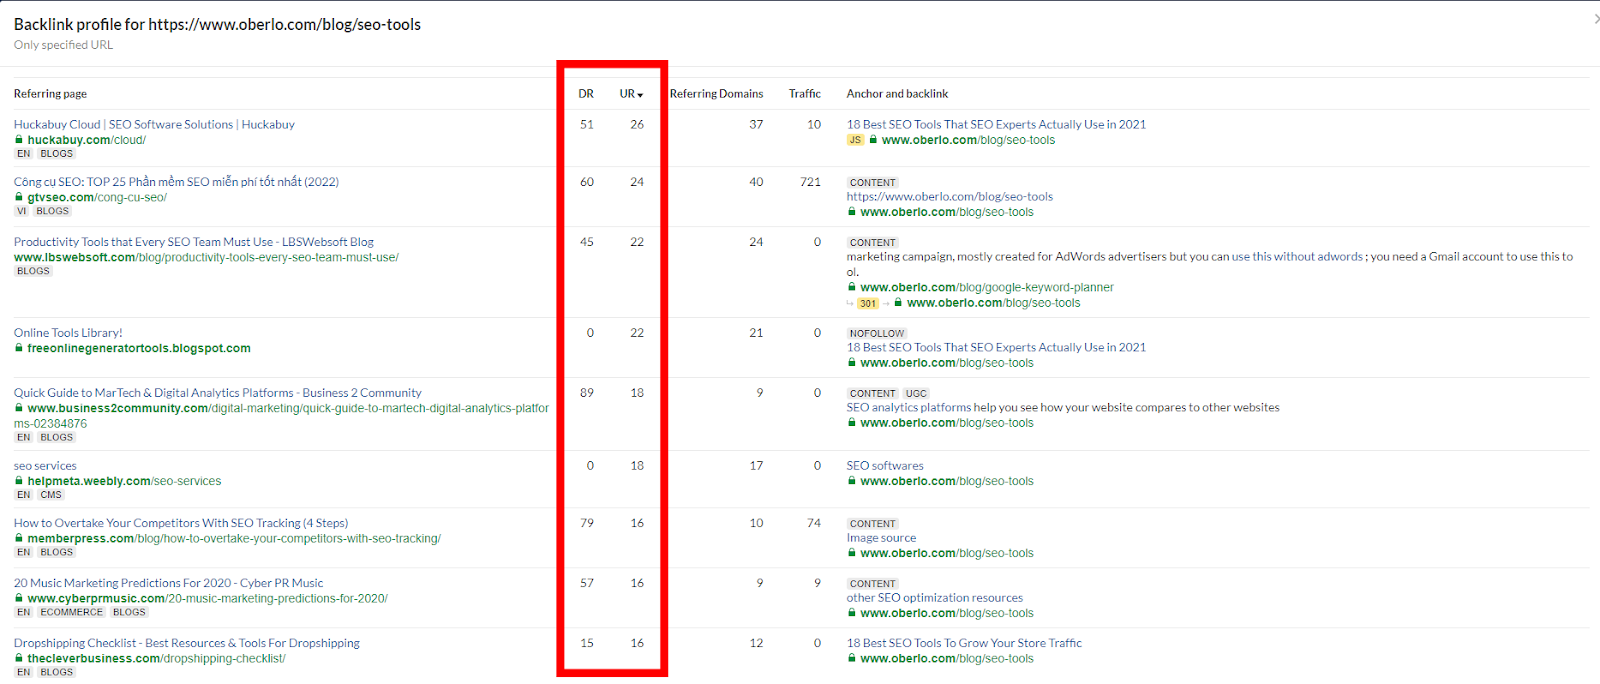Viewport: 1600px width, 684px height.
Task: Open the 'seo services' page title link
Action: pyautogui.click(x=45, y=466)
